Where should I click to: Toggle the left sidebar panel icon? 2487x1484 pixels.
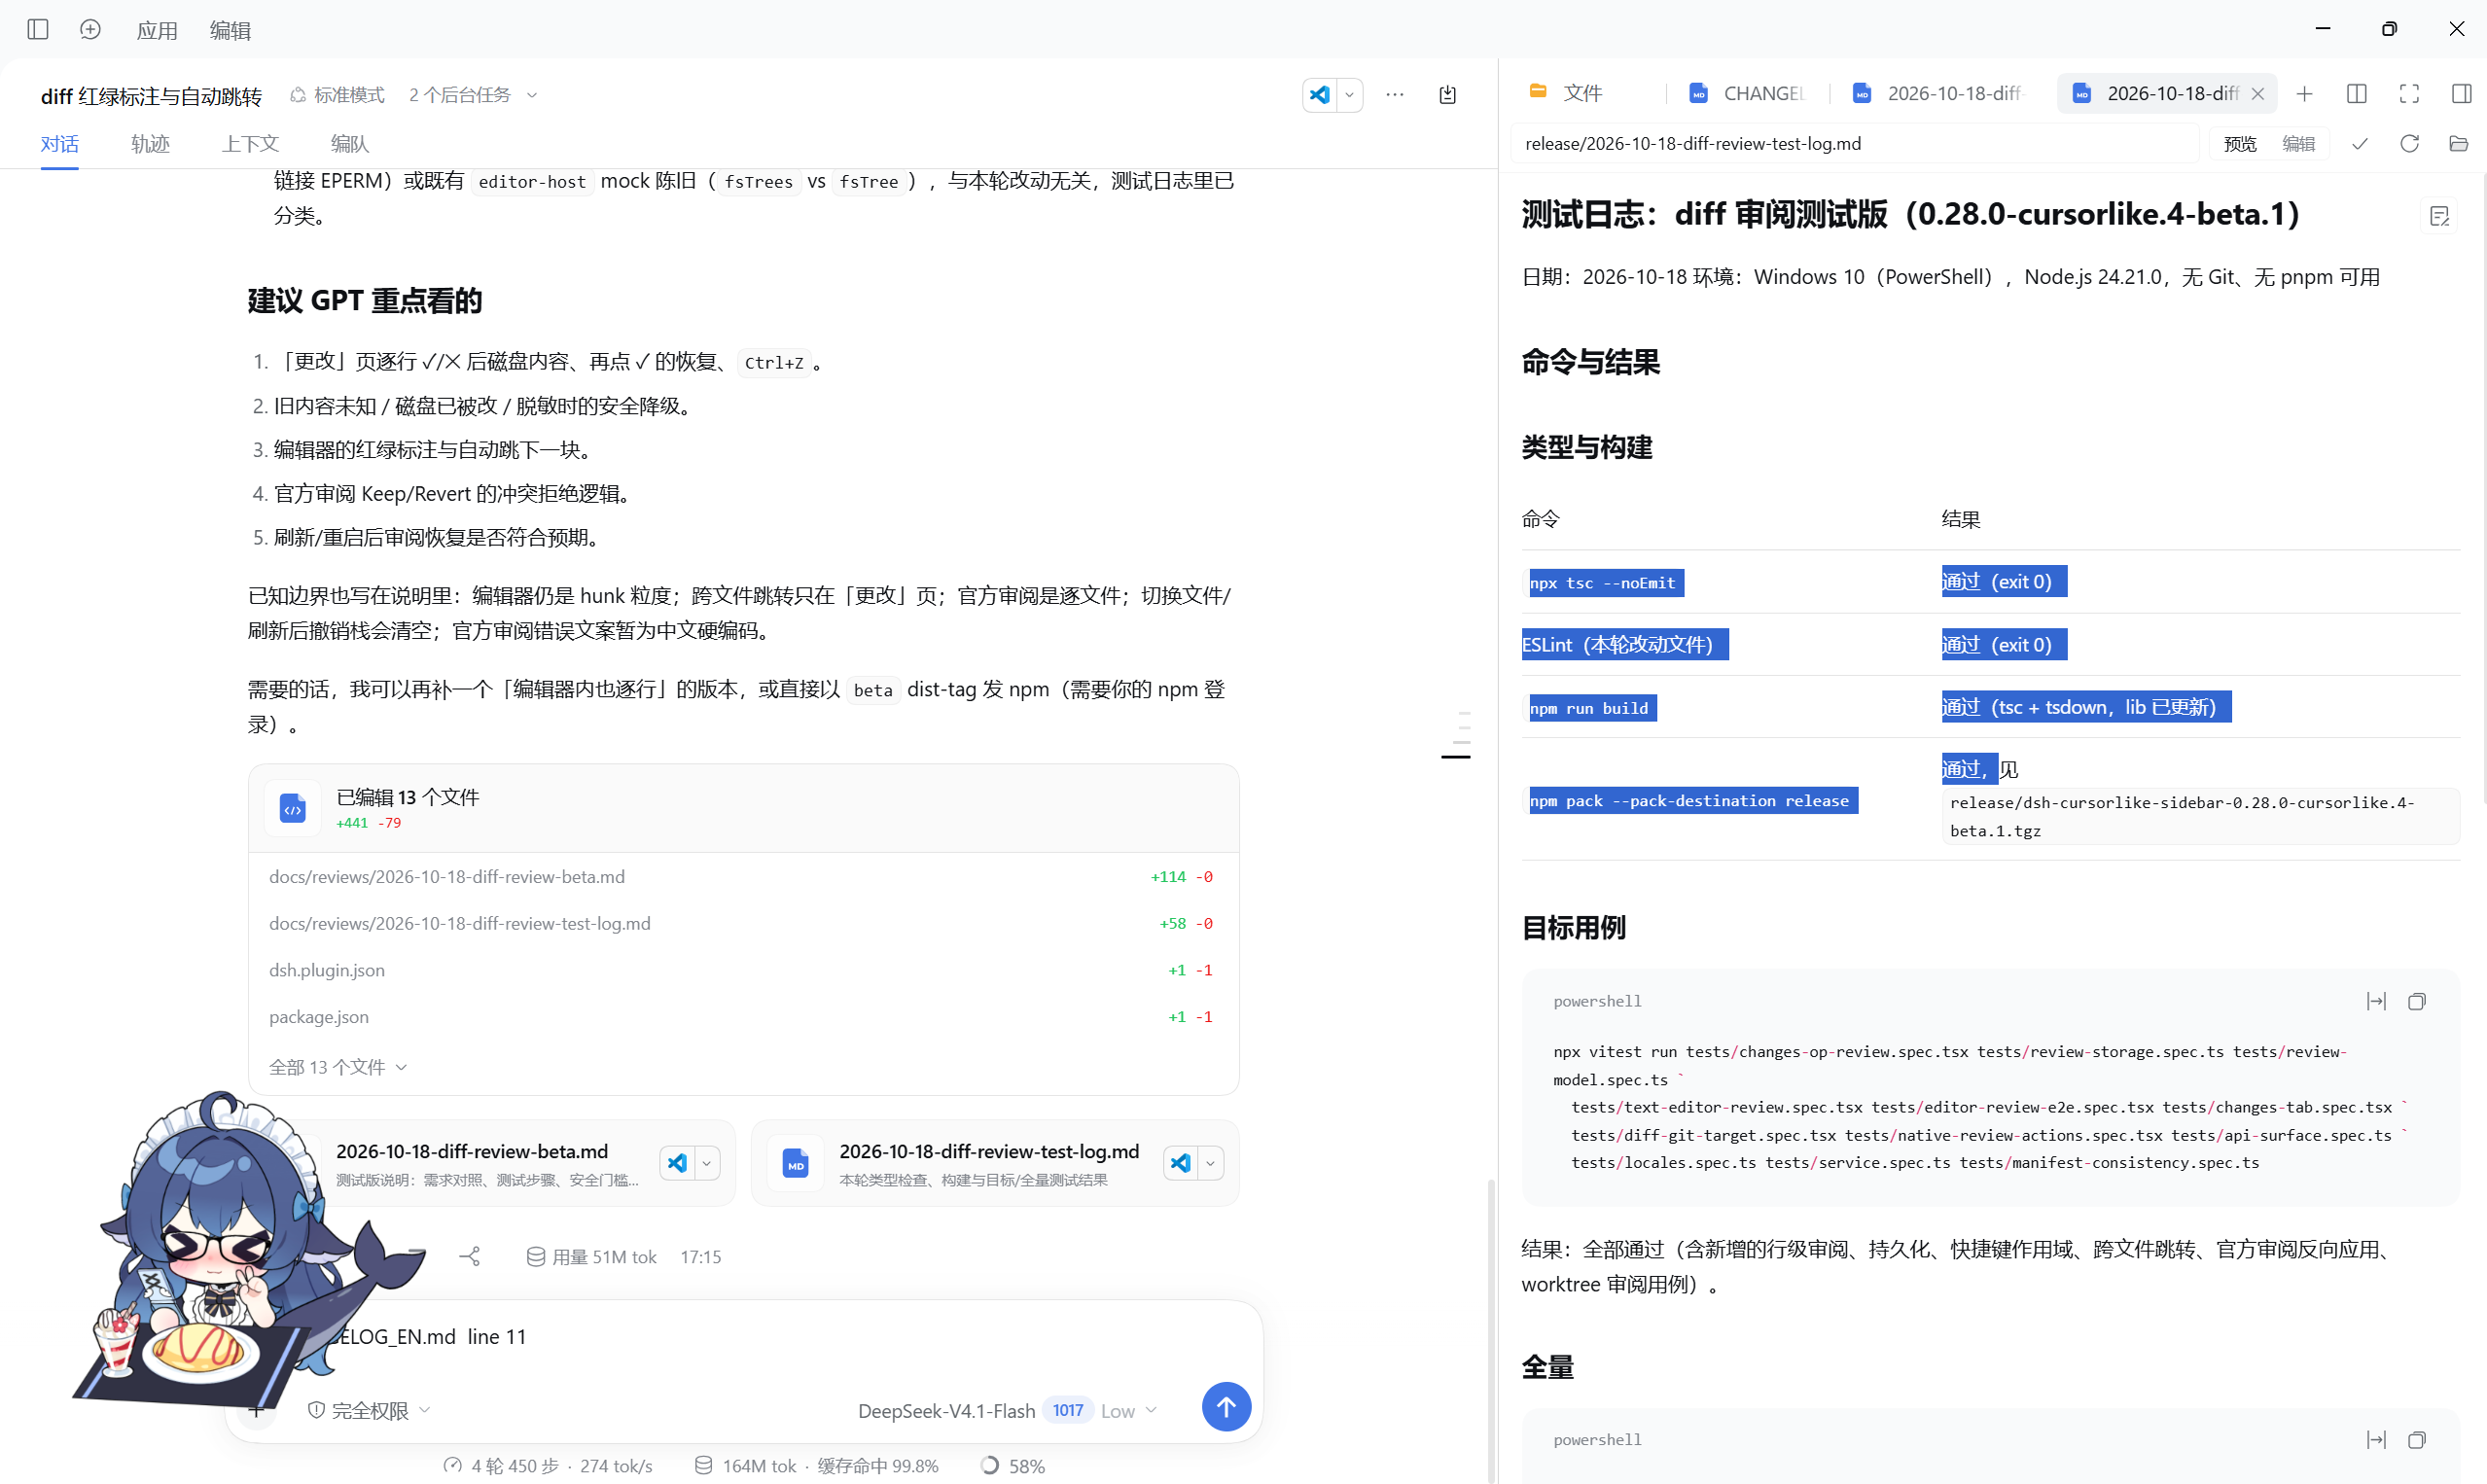38,30
